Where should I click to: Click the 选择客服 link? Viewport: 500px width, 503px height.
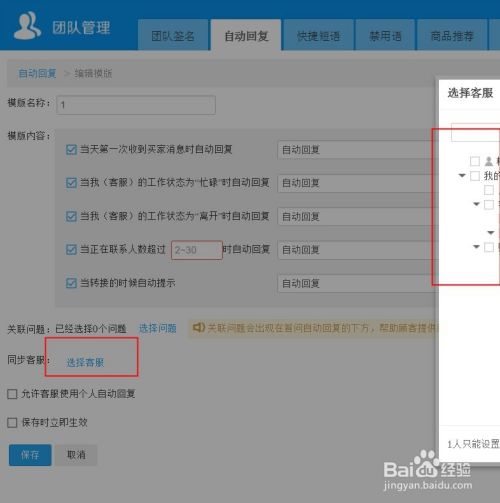[85, 362]
